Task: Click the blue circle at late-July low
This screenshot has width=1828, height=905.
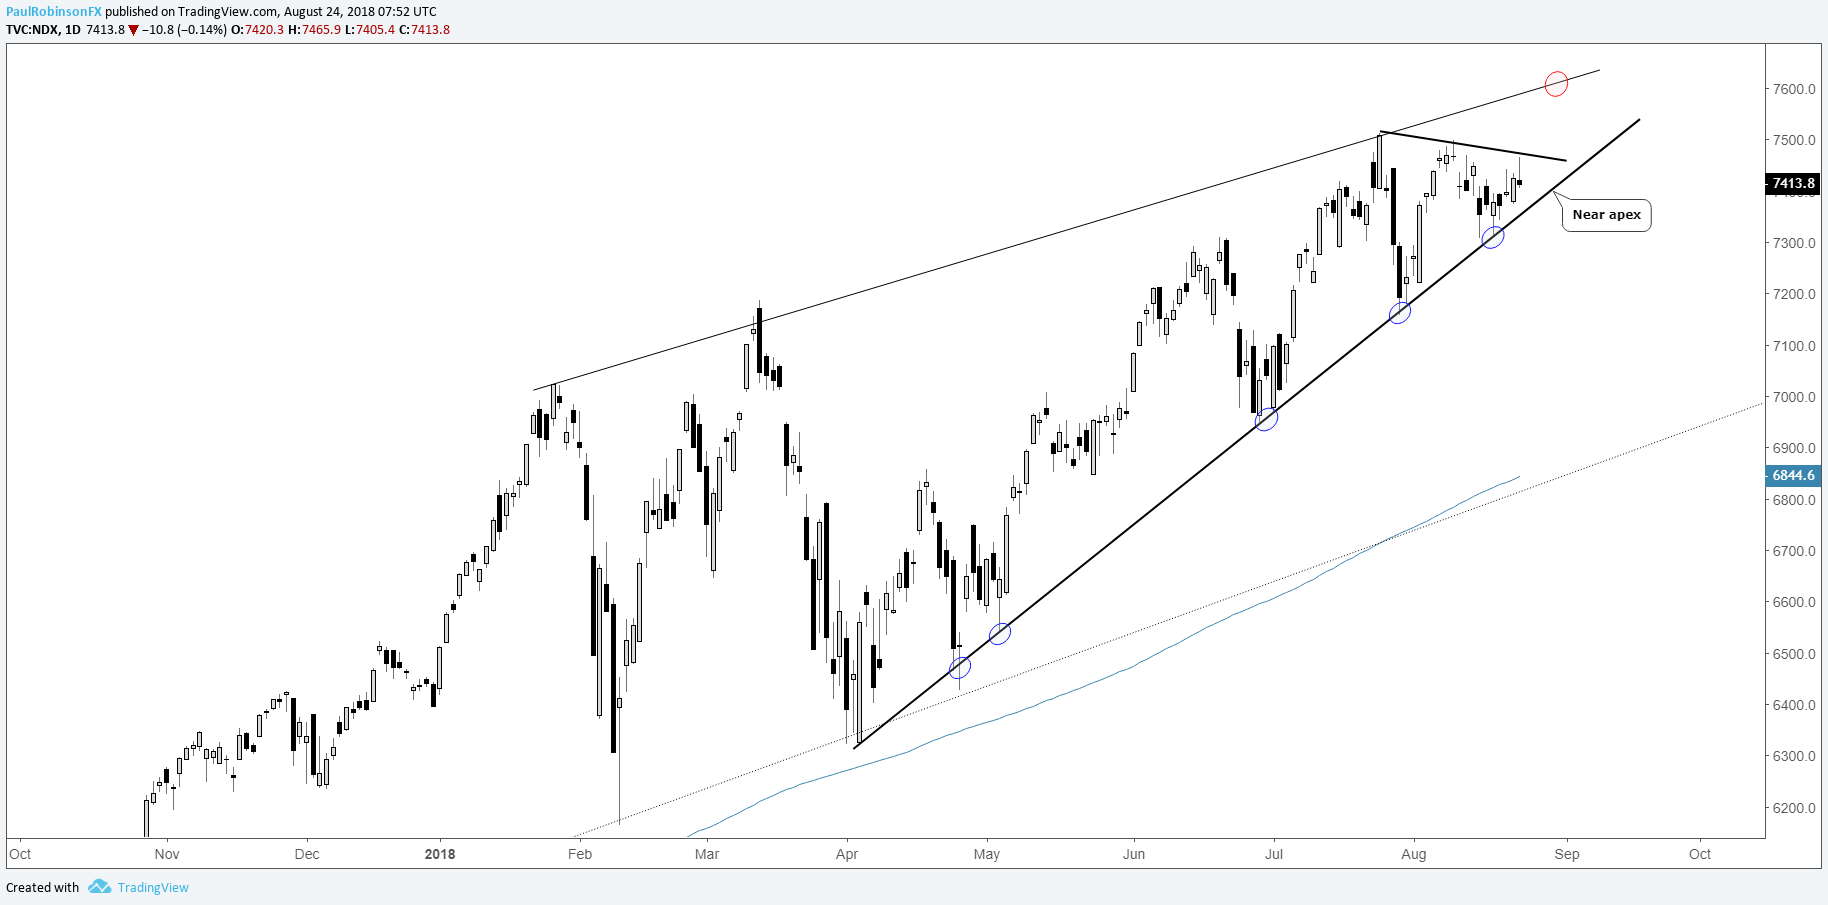Action: pos(1400,312)
